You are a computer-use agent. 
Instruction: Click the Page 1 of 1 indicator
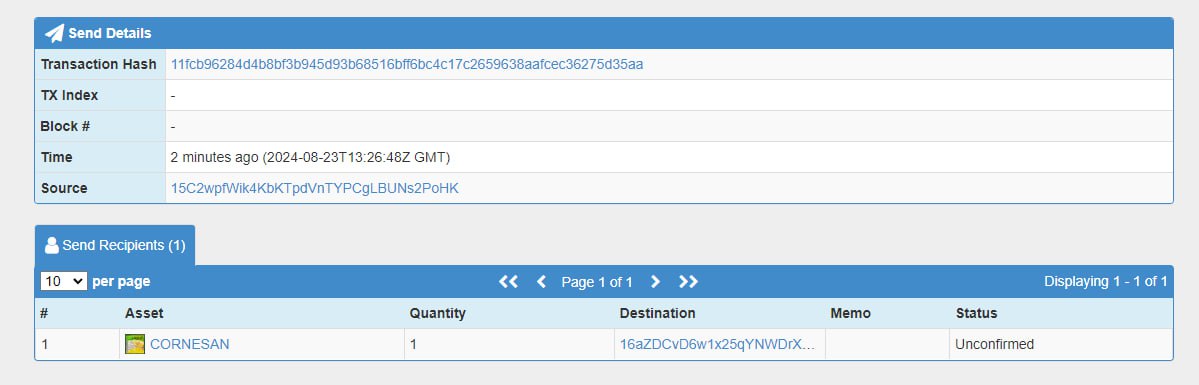597,282
